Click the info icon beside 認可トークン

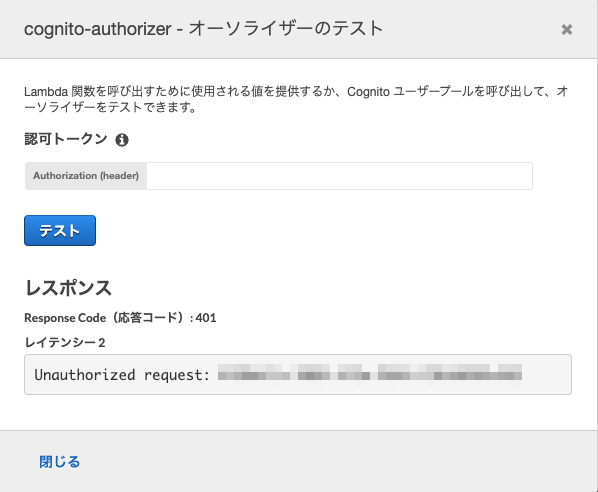tap(122, 140)
